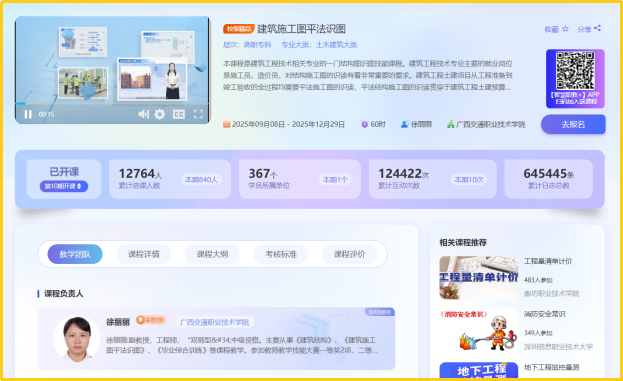Click the 12764 累计选课人数 statistic

(140, 178)
